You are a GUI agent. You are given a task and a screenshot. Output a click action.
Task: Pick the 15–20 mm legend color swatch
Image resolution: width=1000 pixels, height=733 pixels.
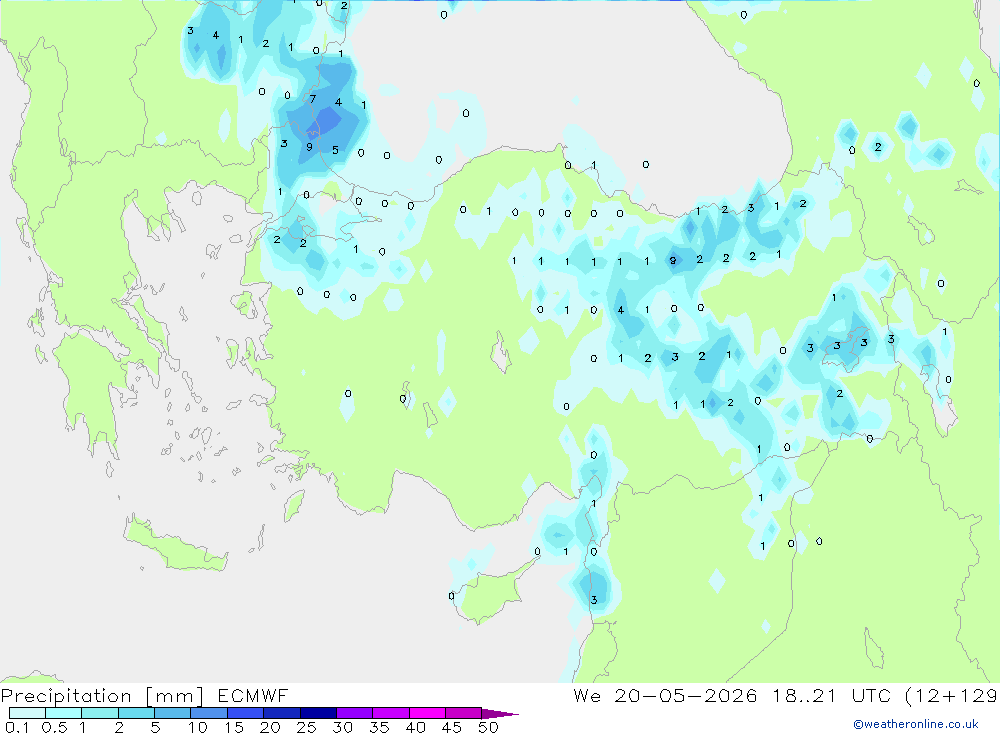point(246,713)
